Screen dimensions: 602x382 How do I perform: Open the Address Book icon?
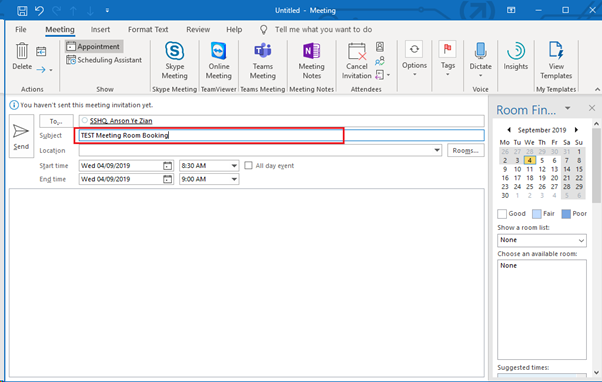[x=380, y=47]
